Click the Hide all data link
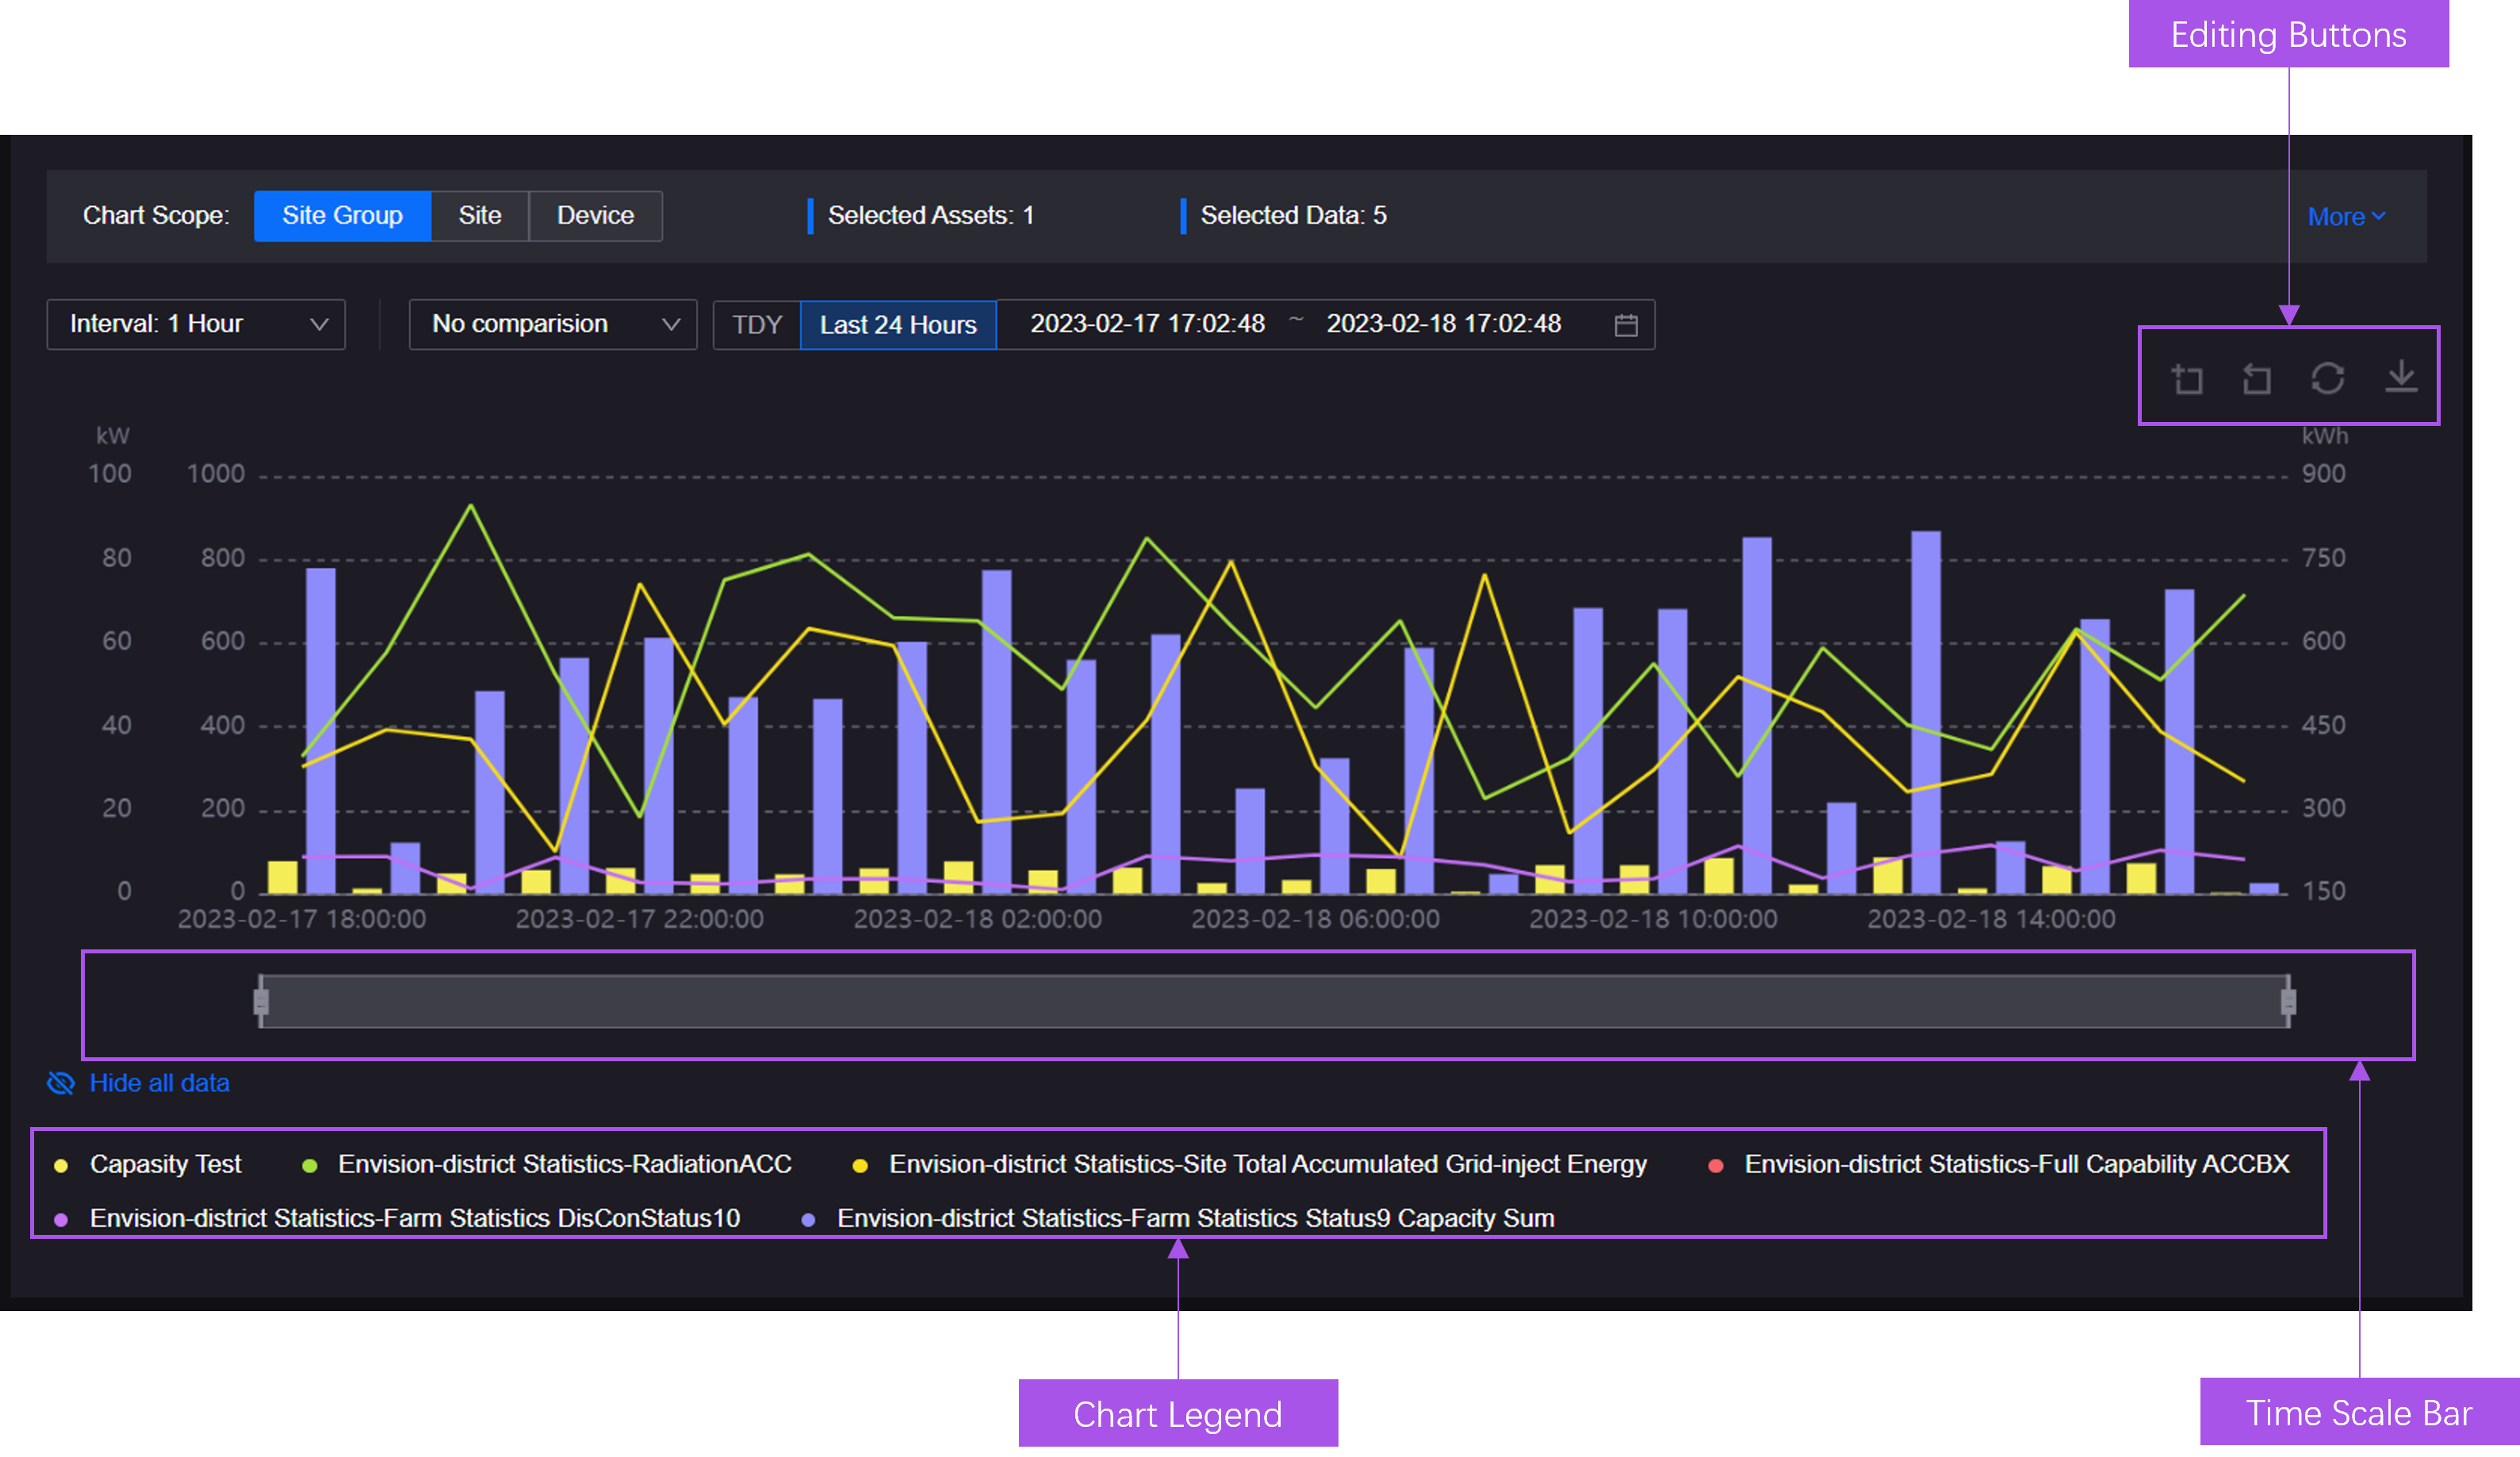Image resolution: width=2520 pixels, height=1457 pixels. [159, 1083]
